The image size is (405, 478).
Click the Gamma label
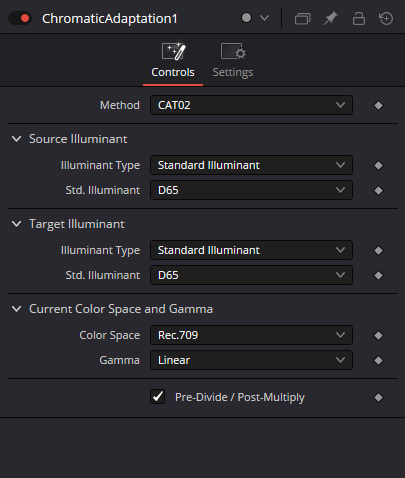pos(119,360)
